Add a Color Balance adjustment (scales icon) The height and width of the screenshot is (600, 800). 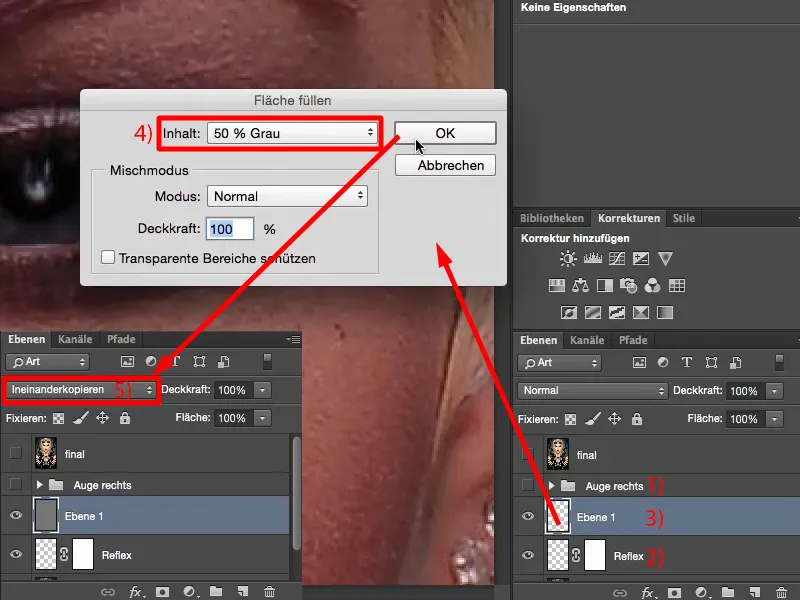[x=580, y=286]
